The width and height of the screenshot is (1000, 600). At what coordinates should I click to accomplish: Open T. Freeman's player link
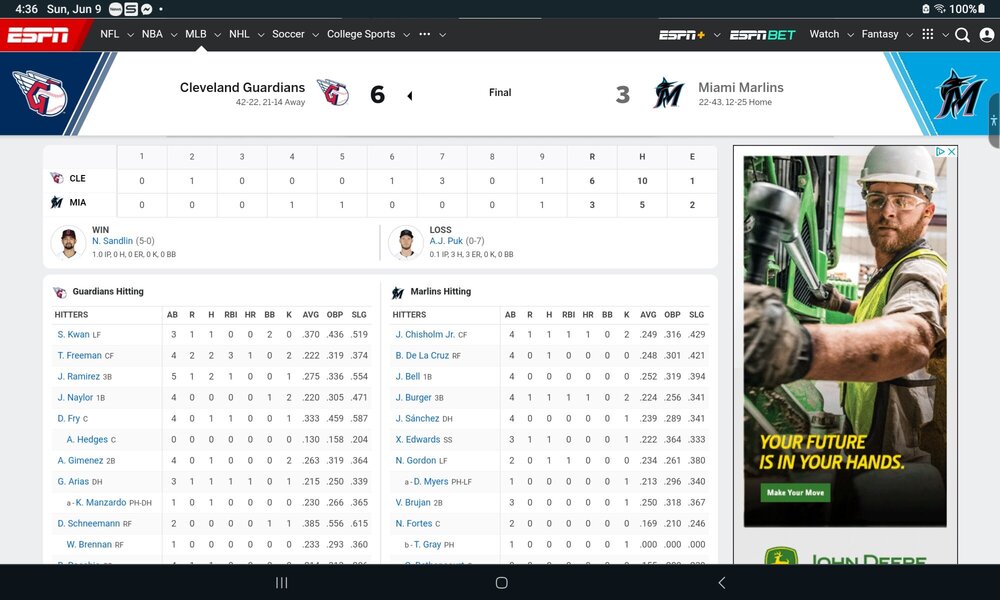tap(80, 355)
